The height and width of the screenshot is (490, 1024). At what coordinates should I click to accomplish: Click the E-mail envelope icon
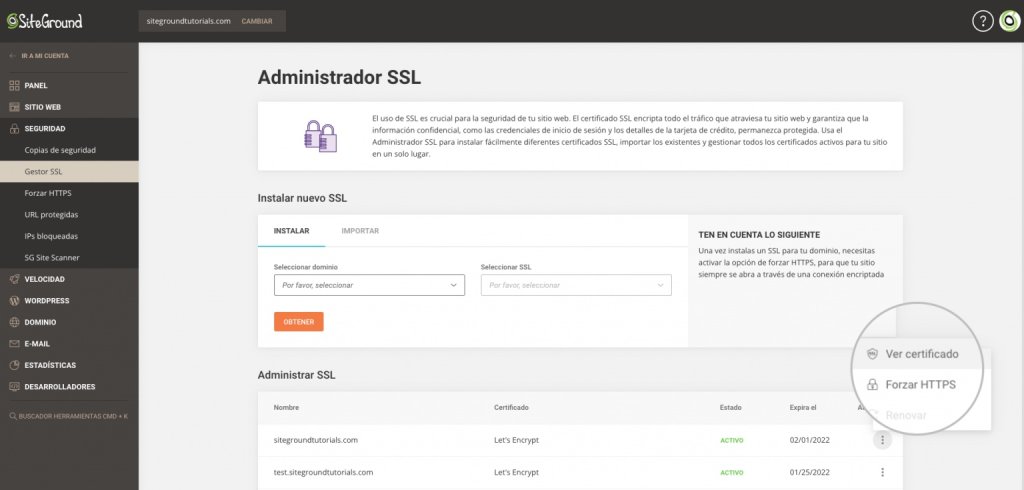point(14,344)
